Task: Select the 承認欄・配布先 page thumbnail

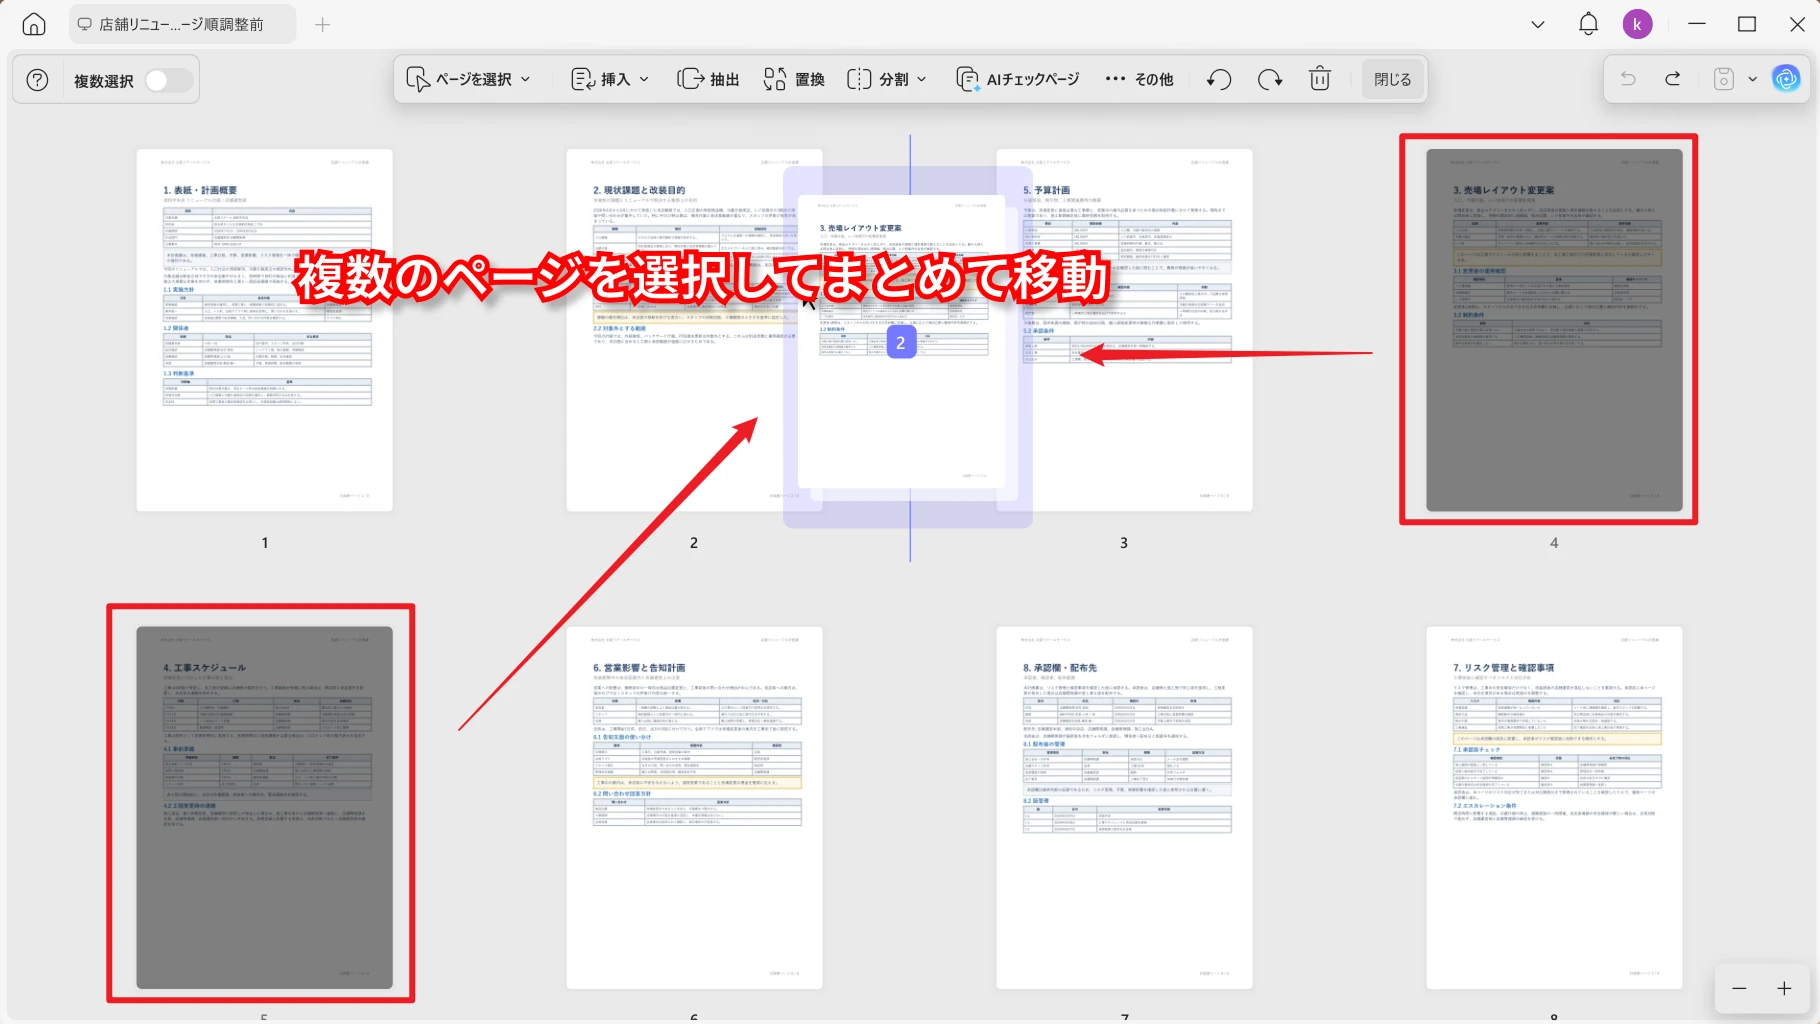Action: 1124,808
